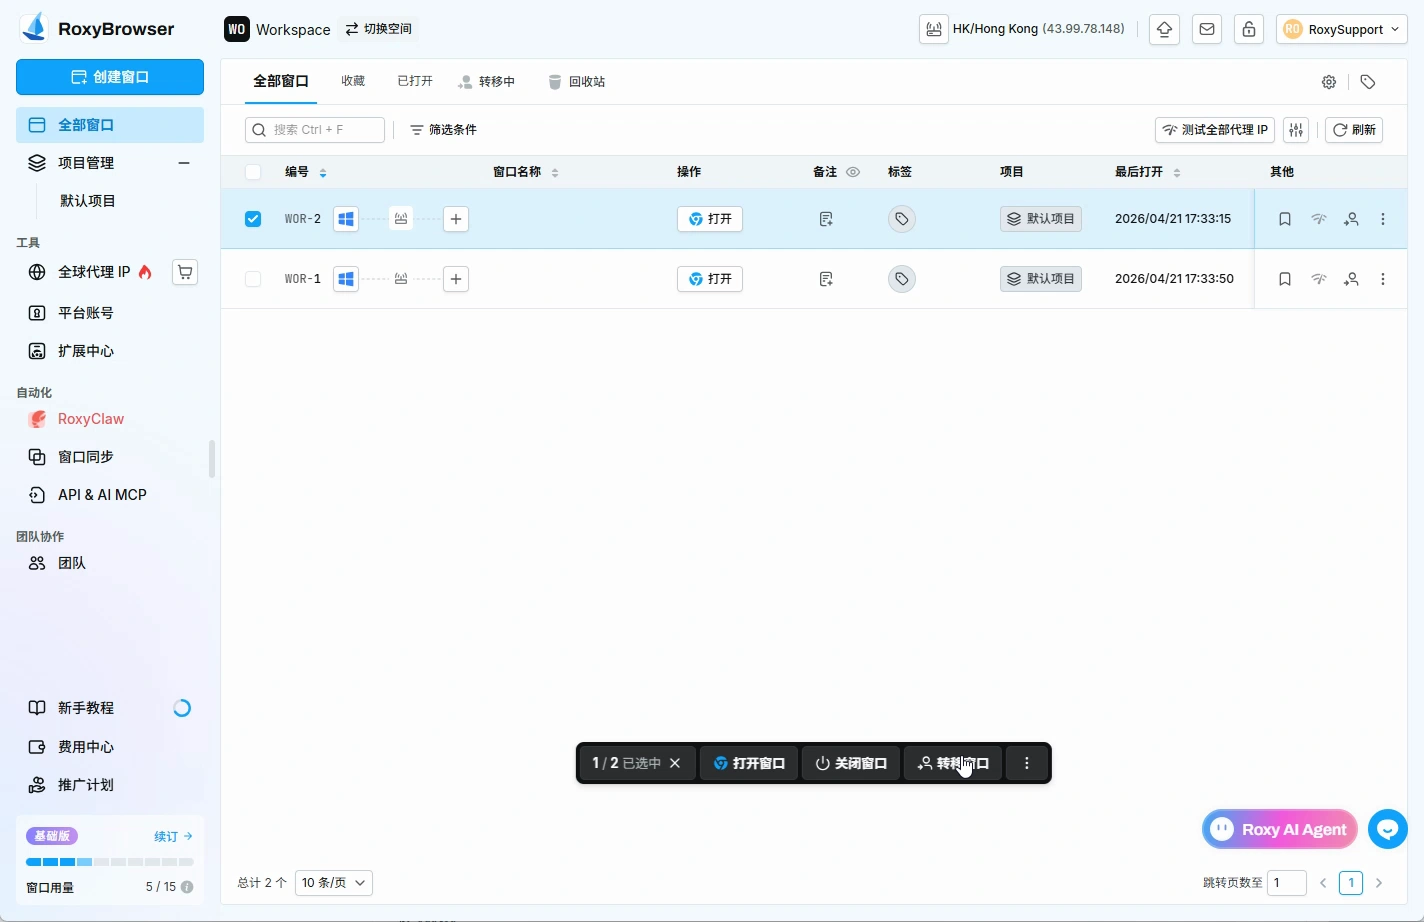Click the 新手教程 progress ring
The image size is (1424, 922).
(182, 708)
